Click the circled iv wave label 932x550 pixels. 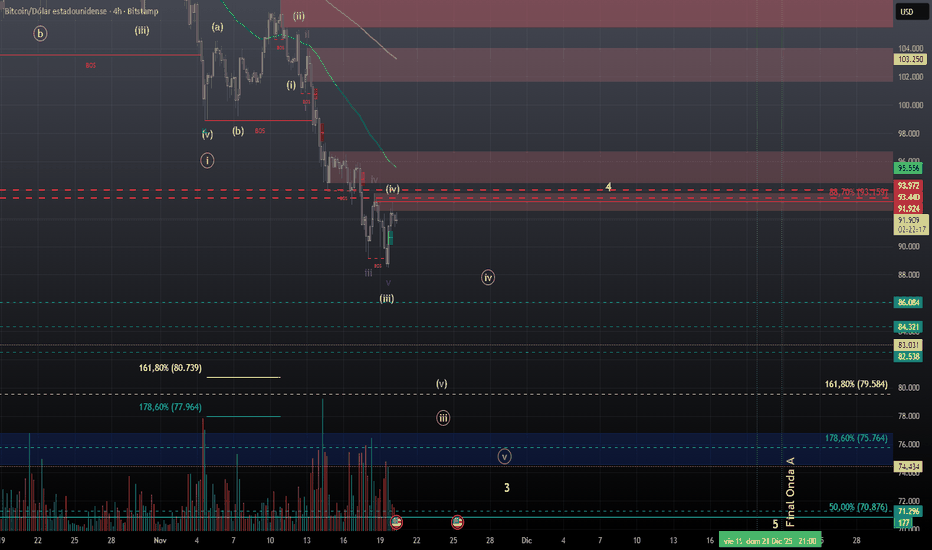pyautogui.click(x=488, y=277)
